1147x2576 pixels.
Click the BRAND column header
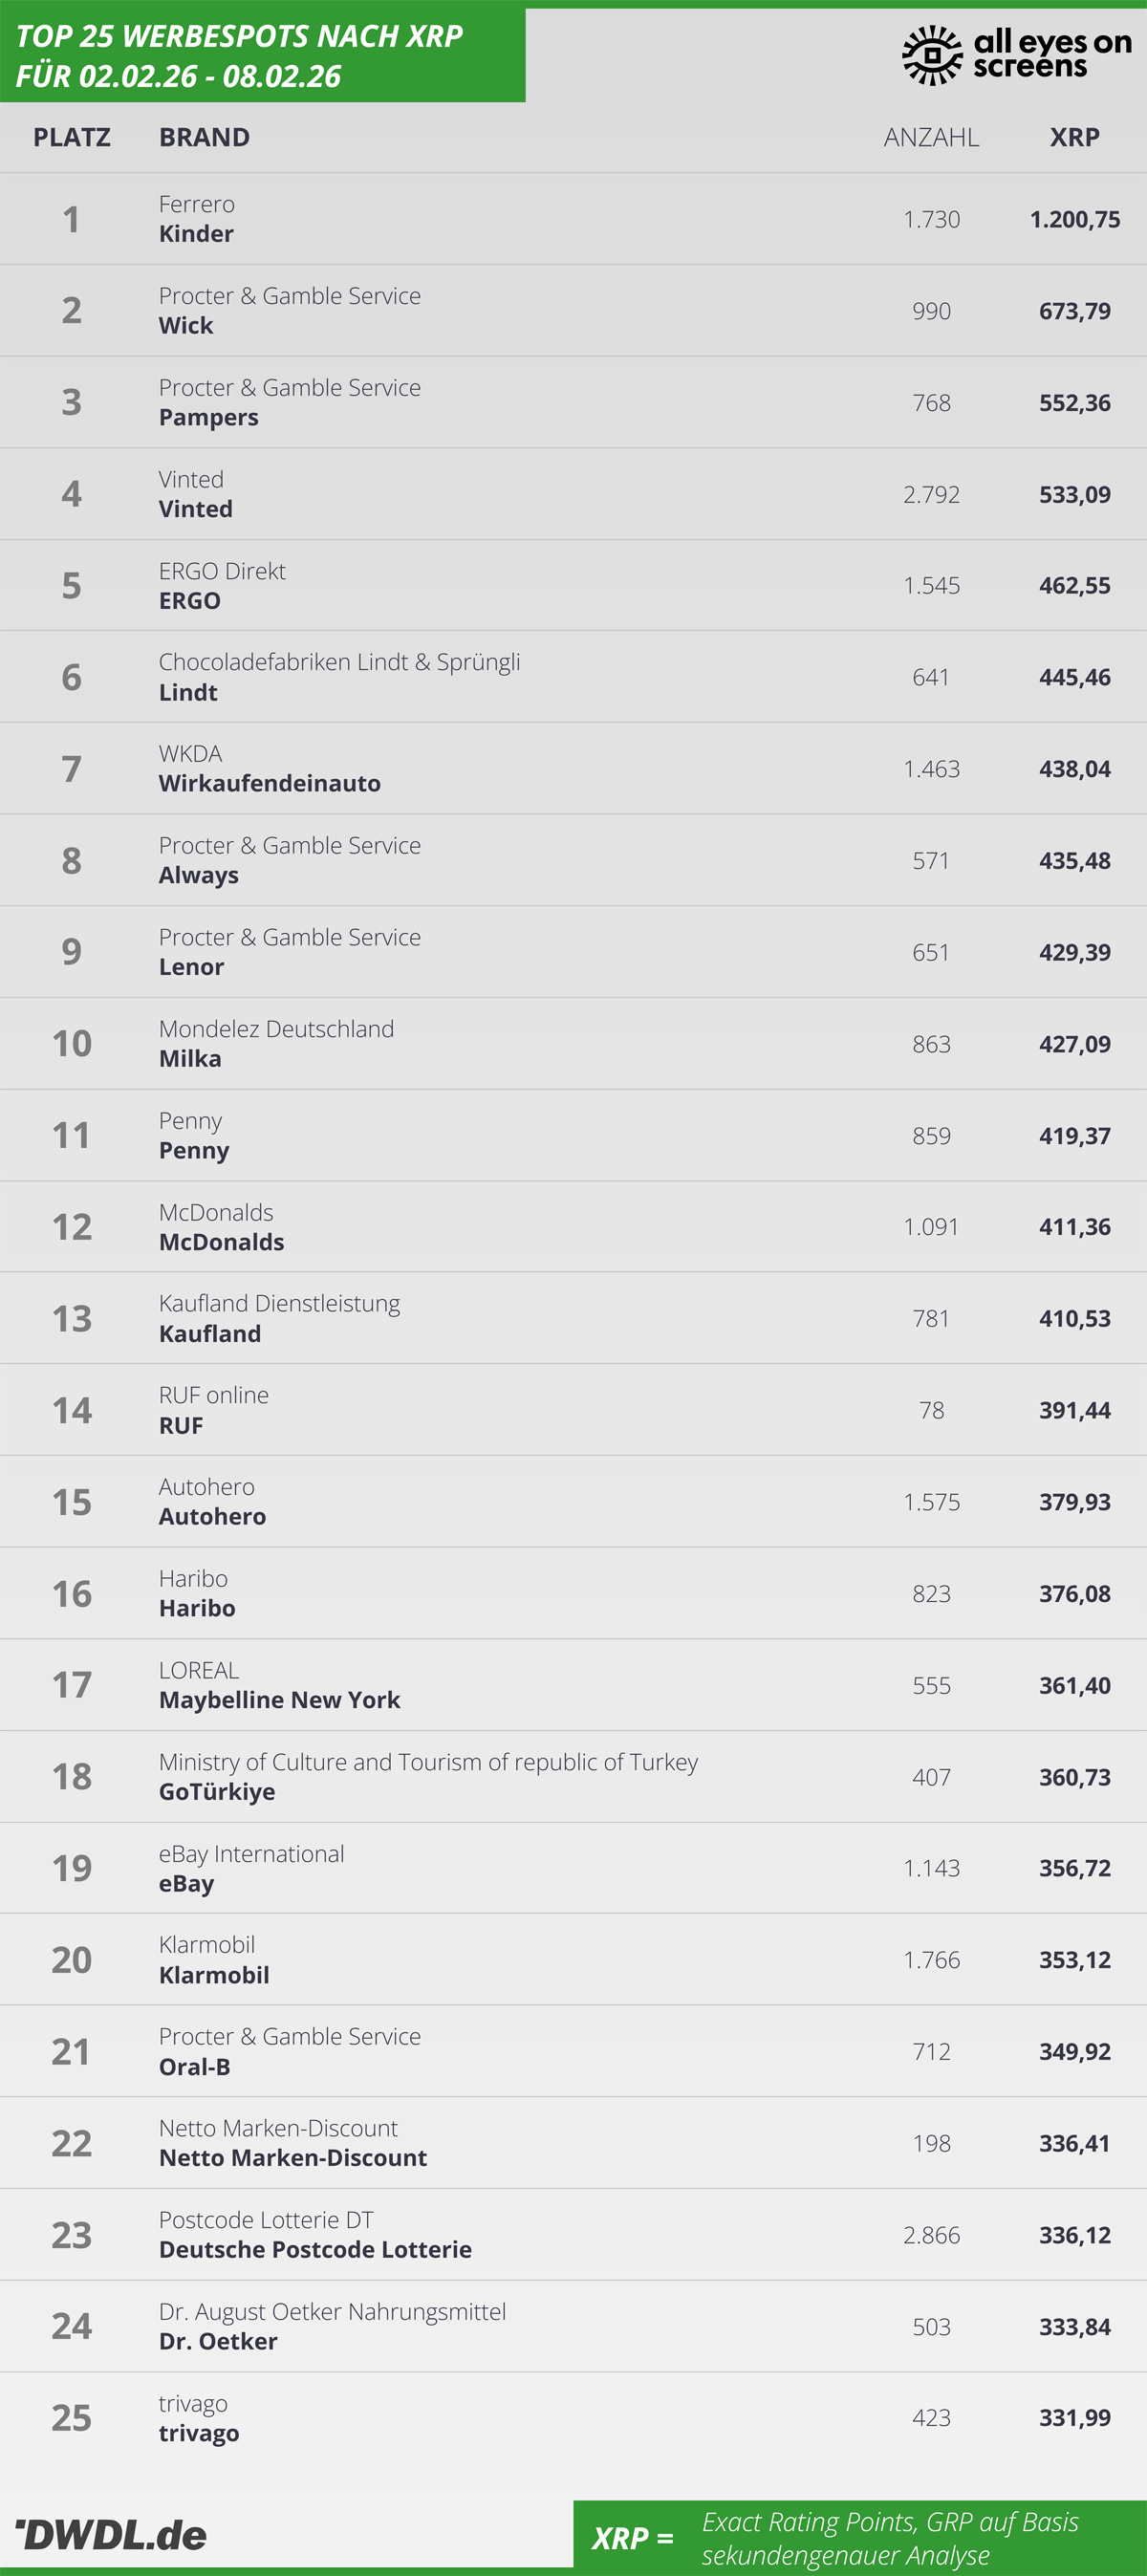[x=204, y=137]
